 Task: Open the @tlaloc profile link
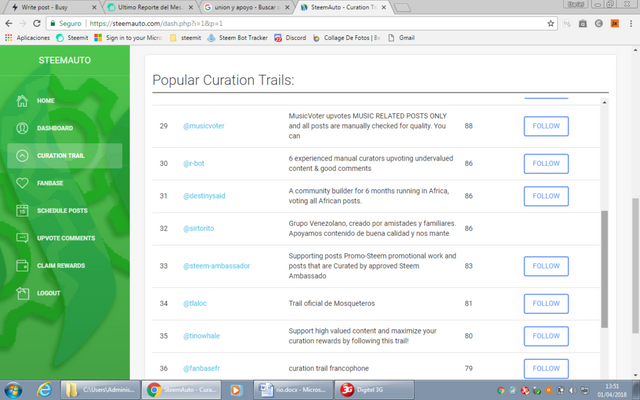coord(195,303)
